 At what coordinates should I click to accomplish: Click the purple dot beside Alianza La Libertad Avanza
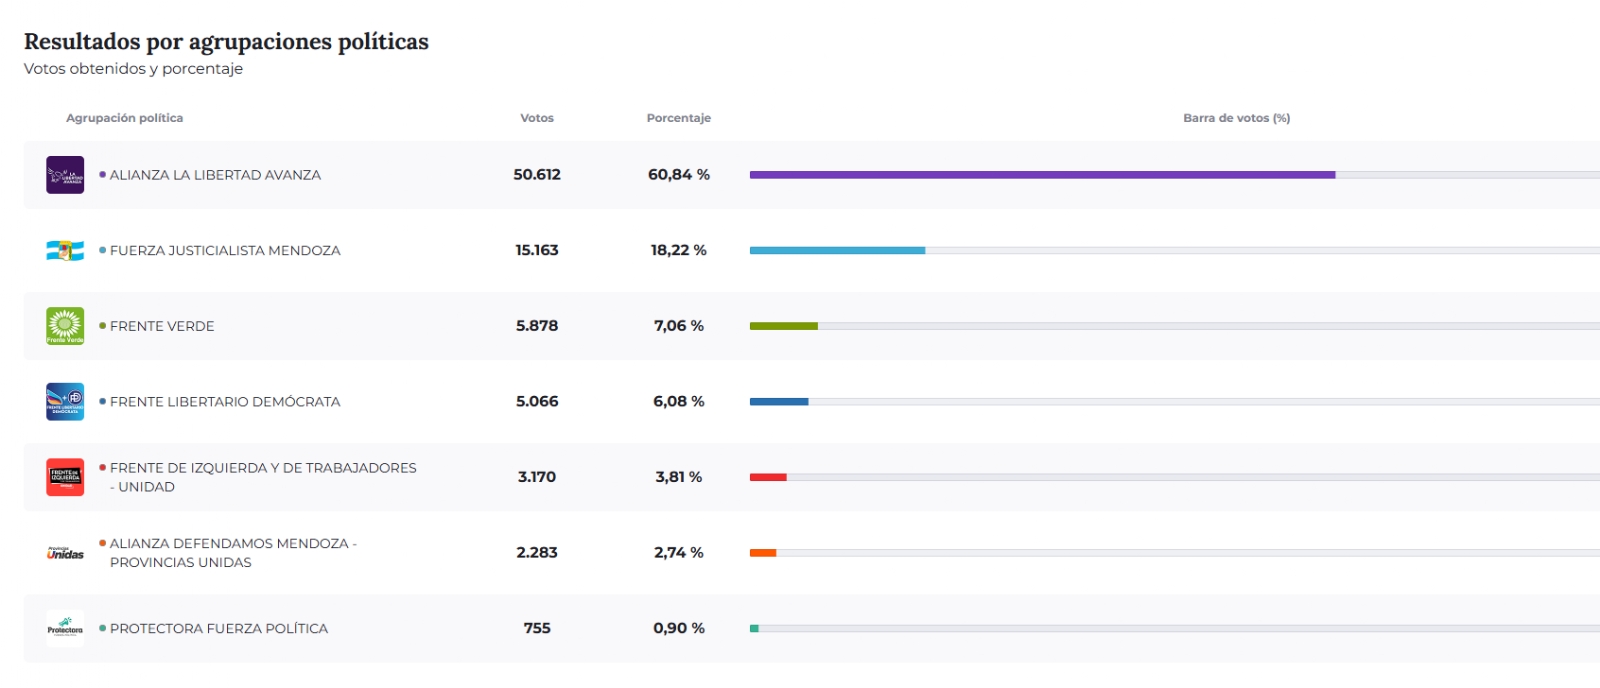pyautogui.click(x=102, y=174)
